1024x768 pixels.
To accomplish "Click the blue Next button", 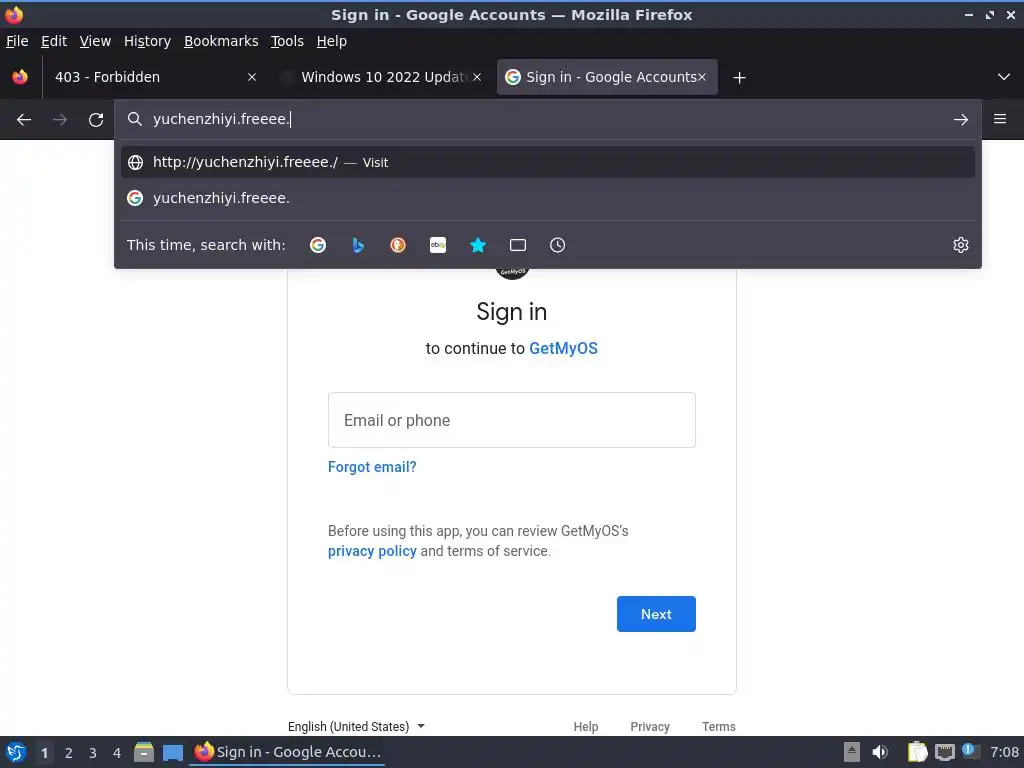I will [656, 614].
